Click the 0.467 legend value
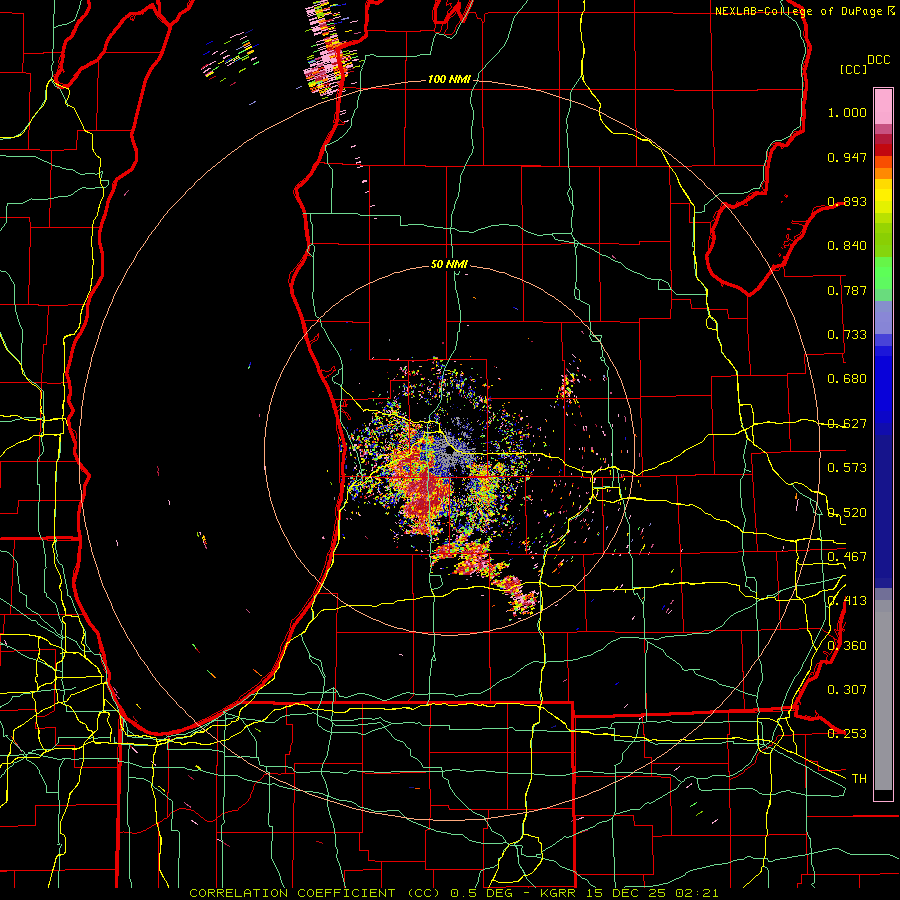Viewport: 900px width, 900px height. coord(847,557)
